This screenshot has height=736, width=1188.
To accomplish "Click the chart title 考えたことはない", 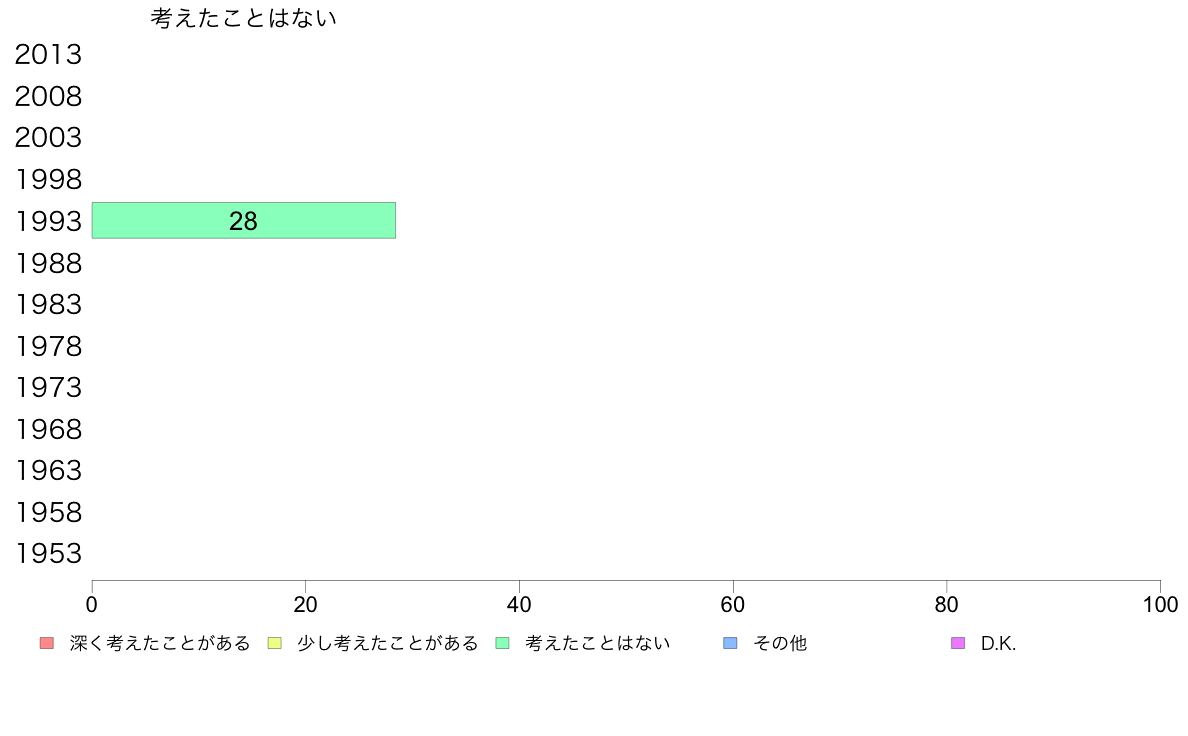I will pos(243,17).
